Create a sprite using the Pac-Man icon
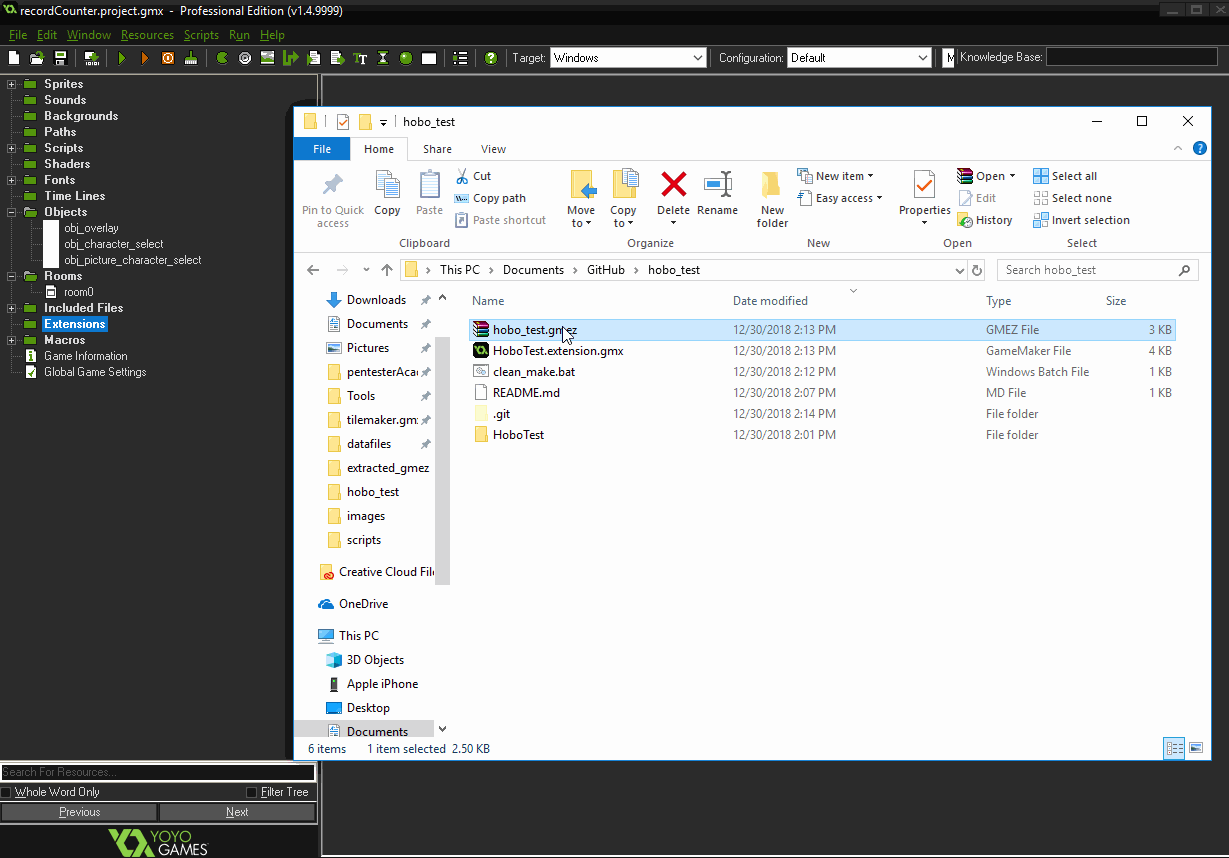Screen dimensions: 1229x858 click(x=221, y=58)
